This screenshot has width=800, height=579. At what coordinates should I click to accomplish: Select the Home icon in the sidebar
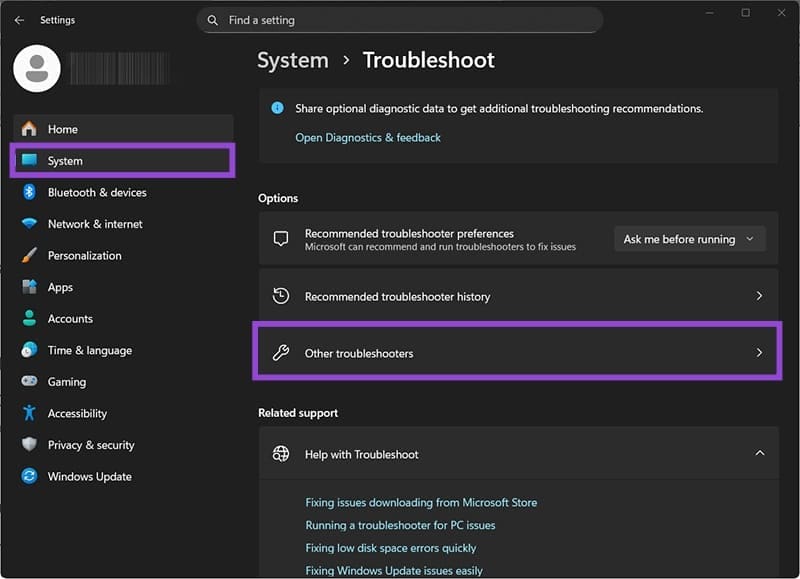28,129
